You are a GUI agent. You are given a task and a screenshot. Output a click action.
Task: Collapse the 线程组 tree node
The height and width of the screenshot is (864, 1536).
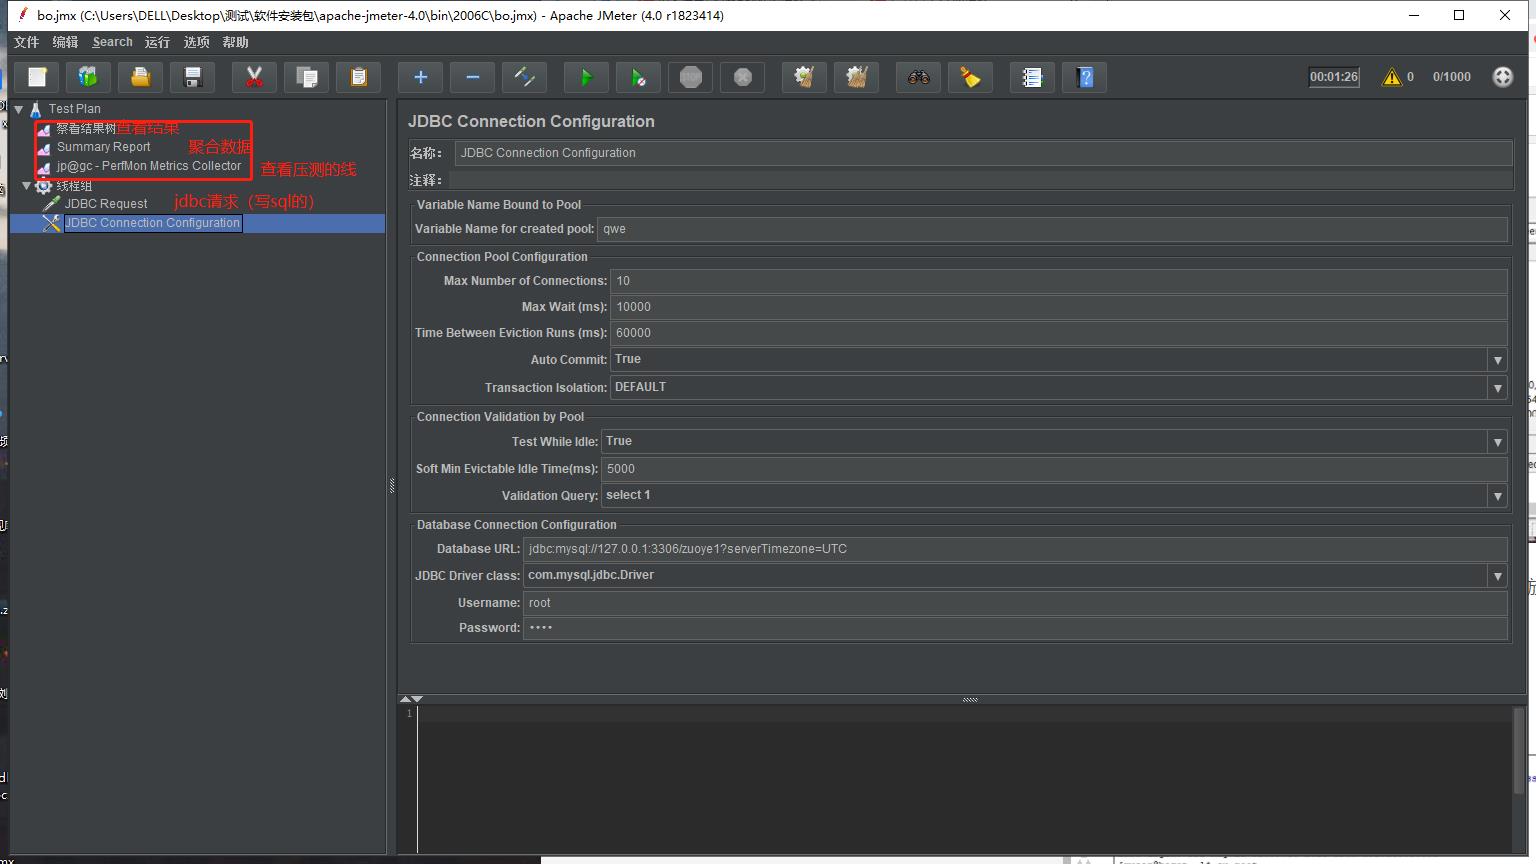(x=27, y=186)
